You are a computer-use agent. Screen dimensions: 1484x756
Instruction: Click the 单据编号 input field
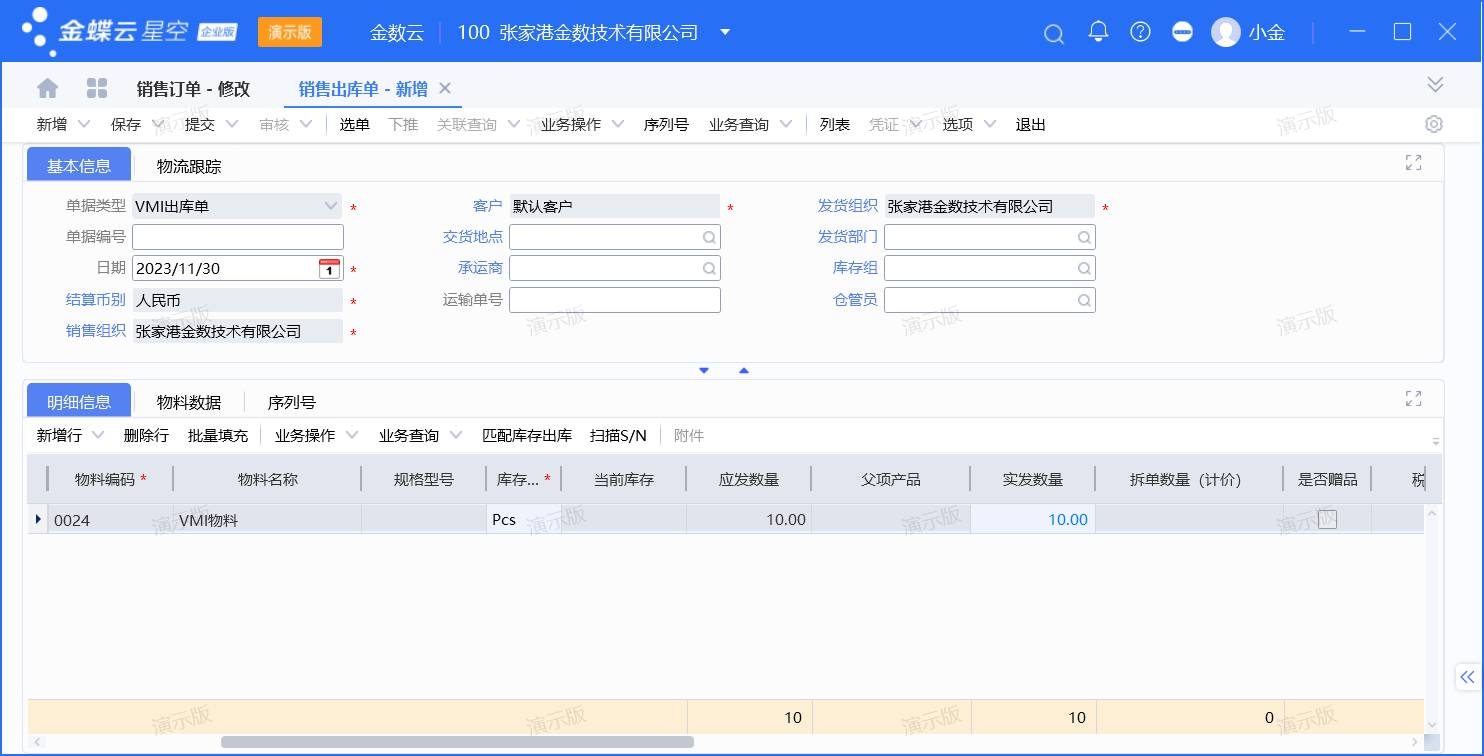238,237
